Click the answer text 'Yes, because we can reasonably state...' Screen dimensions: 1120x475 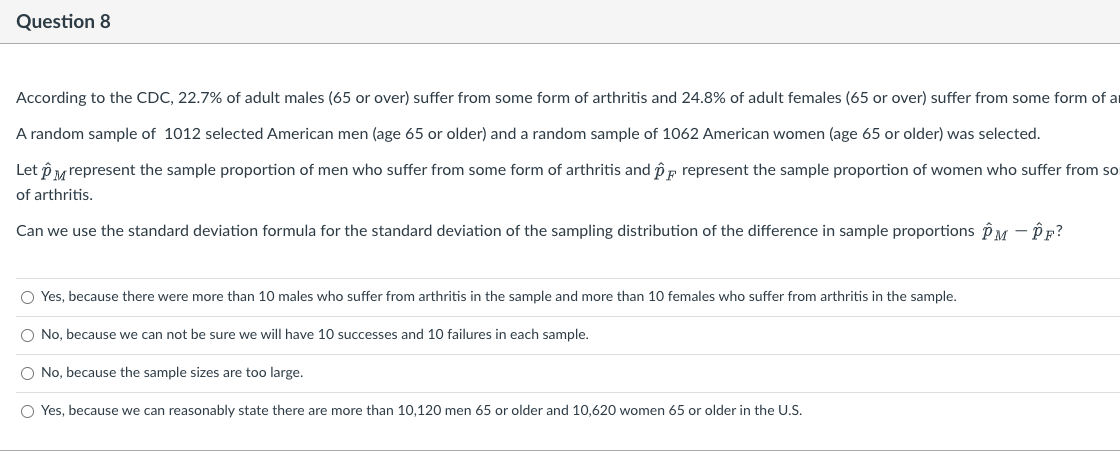(421, 411)
